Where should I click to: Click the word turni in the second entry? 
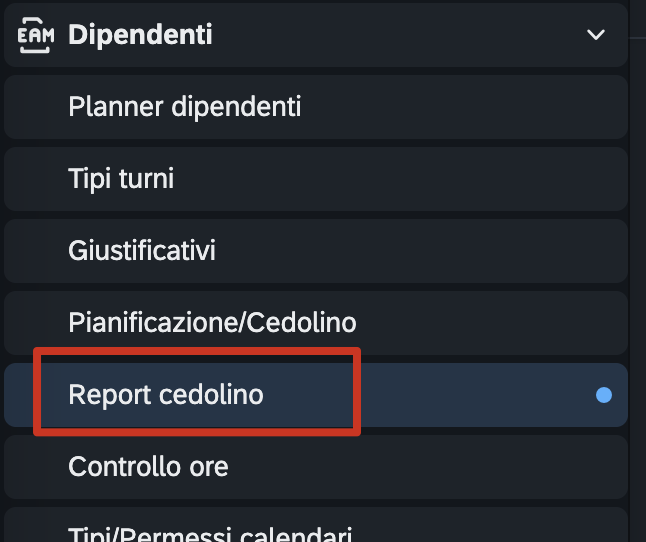click(148, 179)
